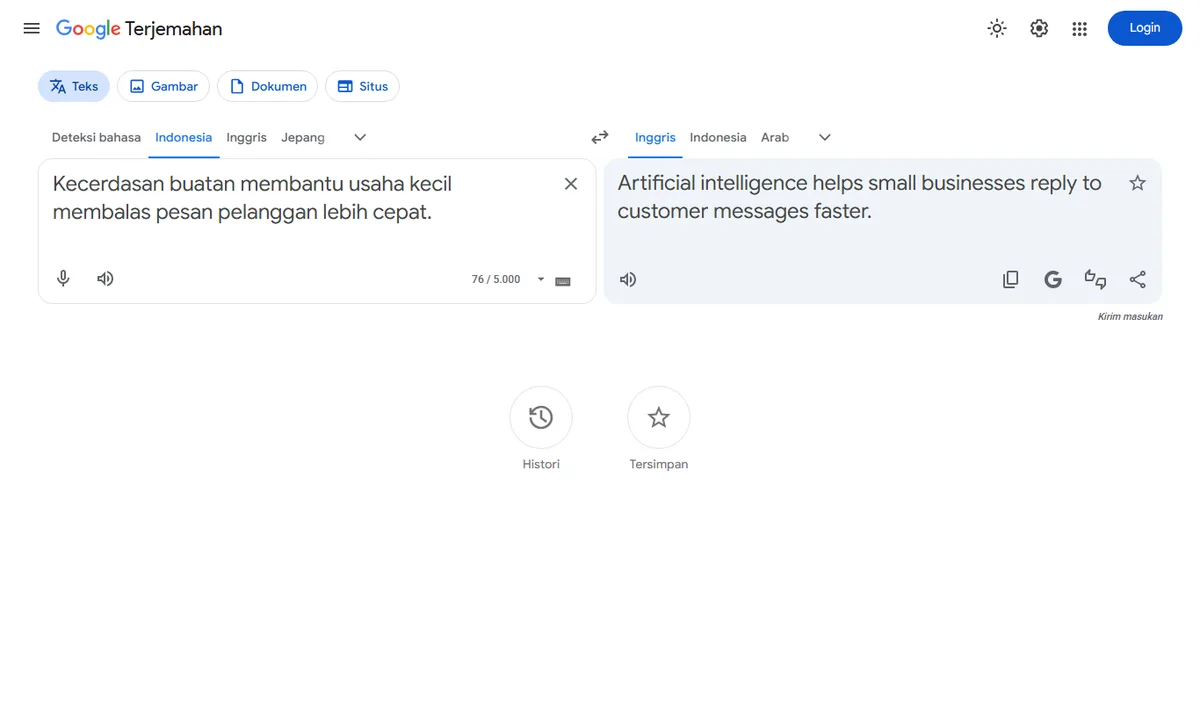Switch to the Situs mode
Viewport: 1200px width, 703px height.
[x=362, y=86]
